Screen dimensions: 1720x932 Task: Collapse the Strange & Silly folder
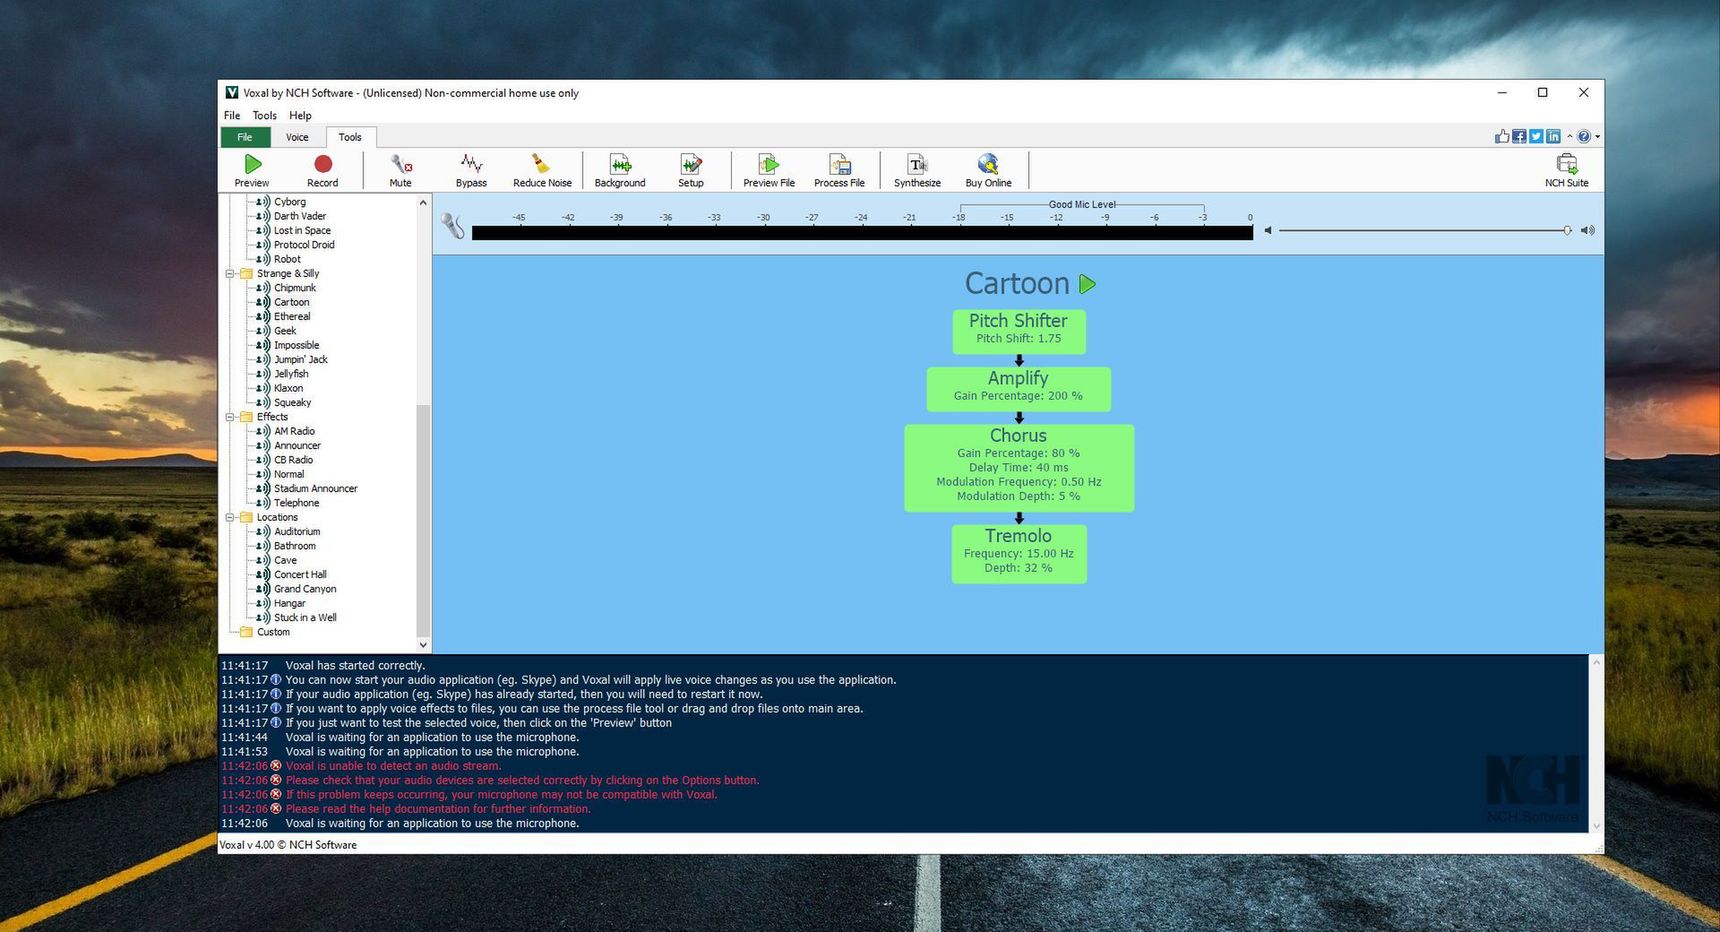pos(230,273)
